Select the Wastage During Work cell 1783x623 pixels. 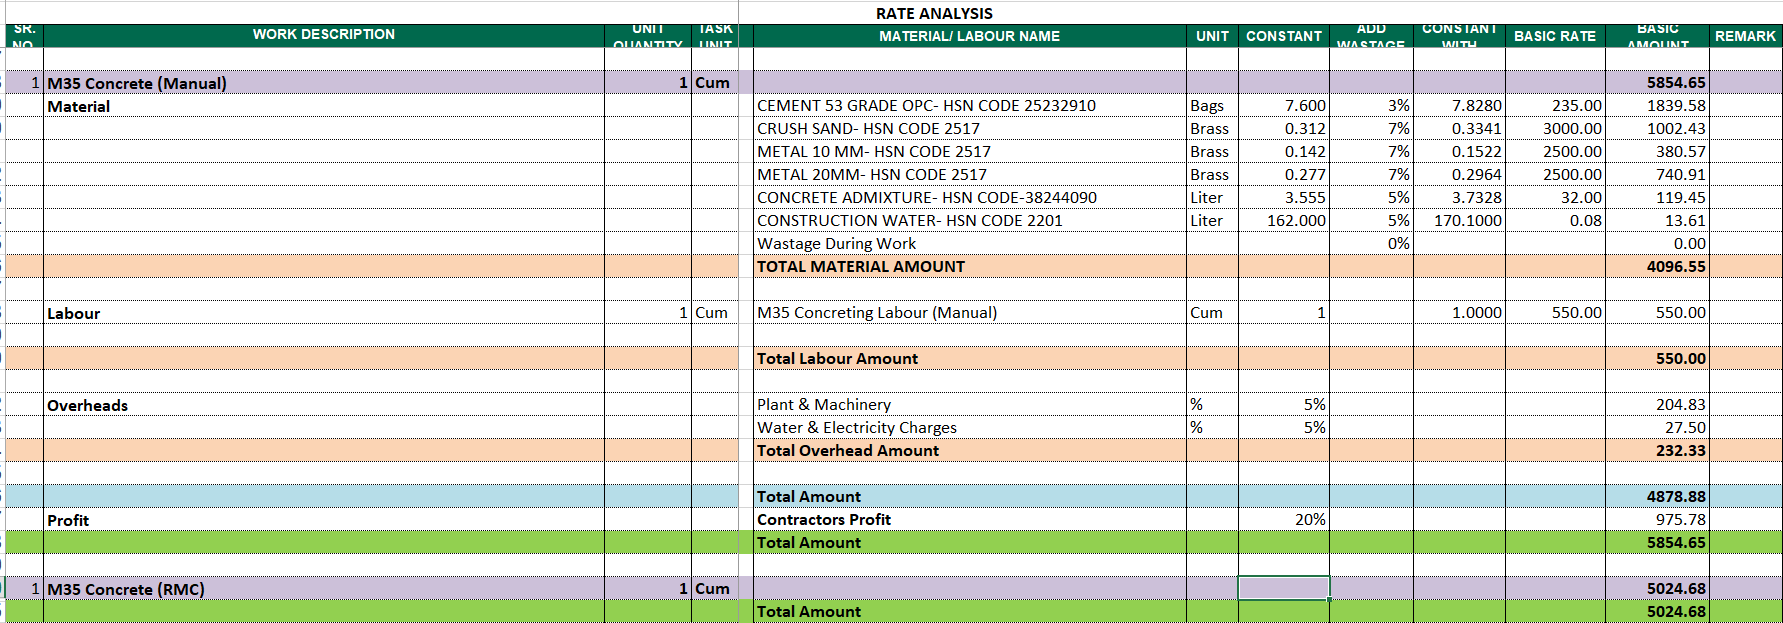click(x=969, y=244)
